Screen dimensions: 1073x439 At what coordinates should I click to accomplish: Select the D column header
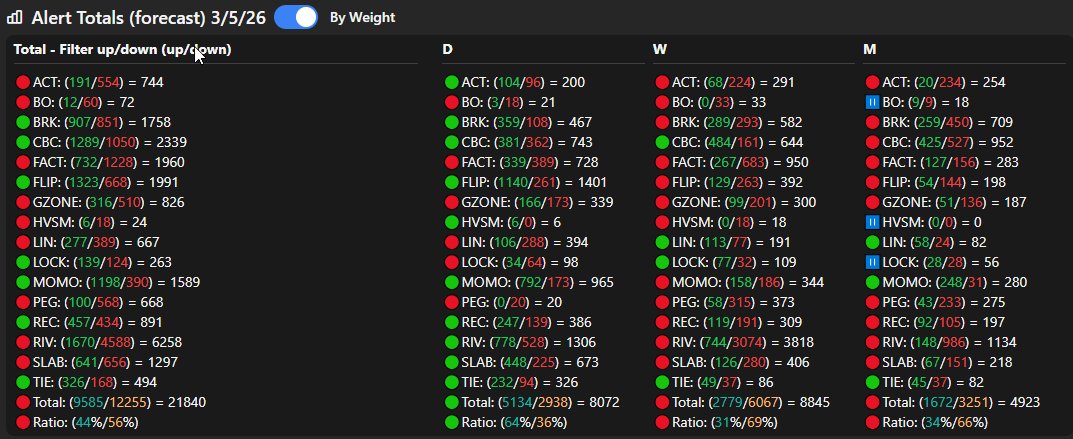(x=448, y=49)
